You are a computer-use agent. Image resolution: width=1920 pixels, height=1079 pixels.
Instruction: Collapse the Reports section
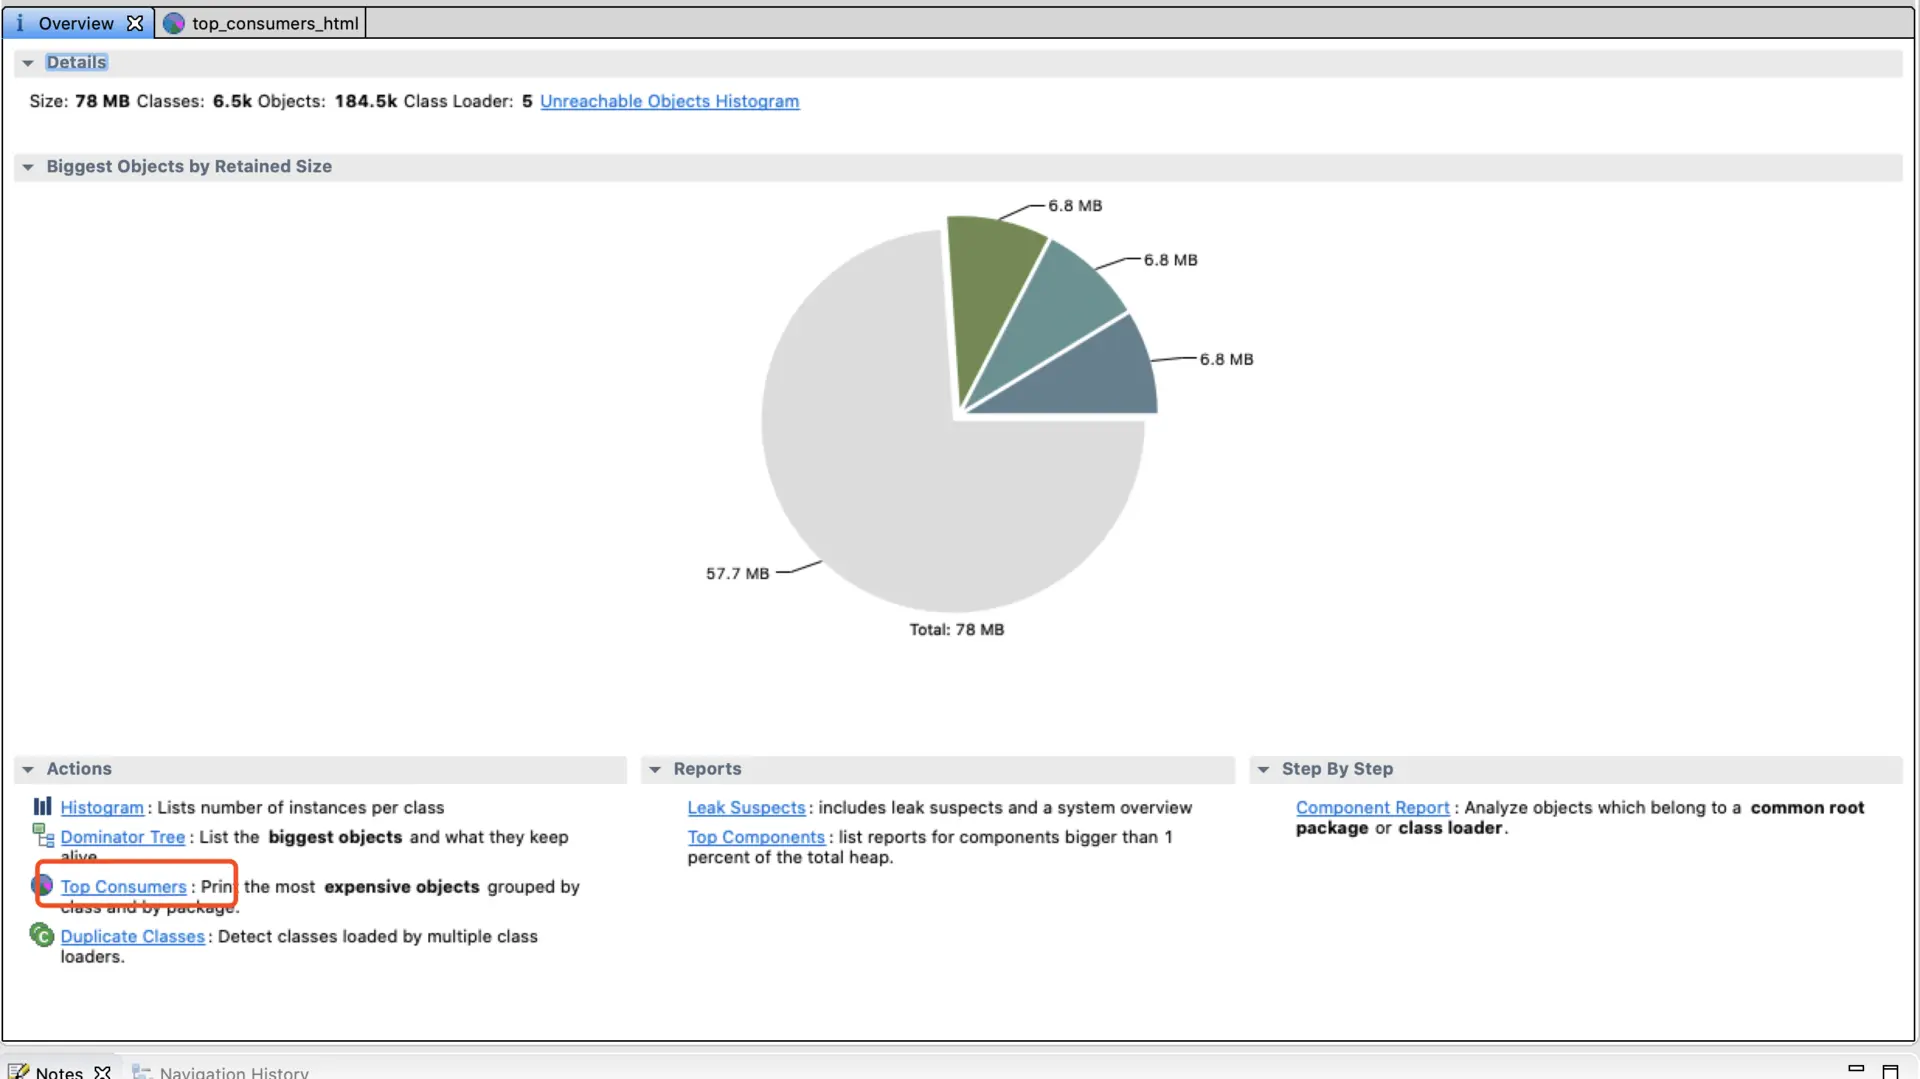tap(655, 769)
